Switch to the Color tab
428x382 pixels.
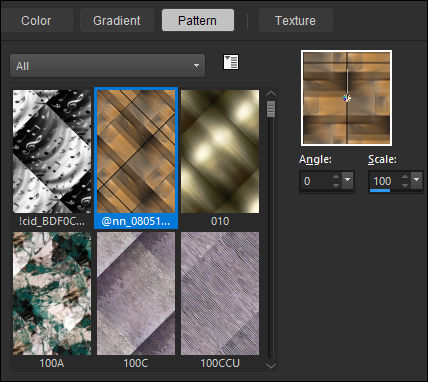point(37,21)
